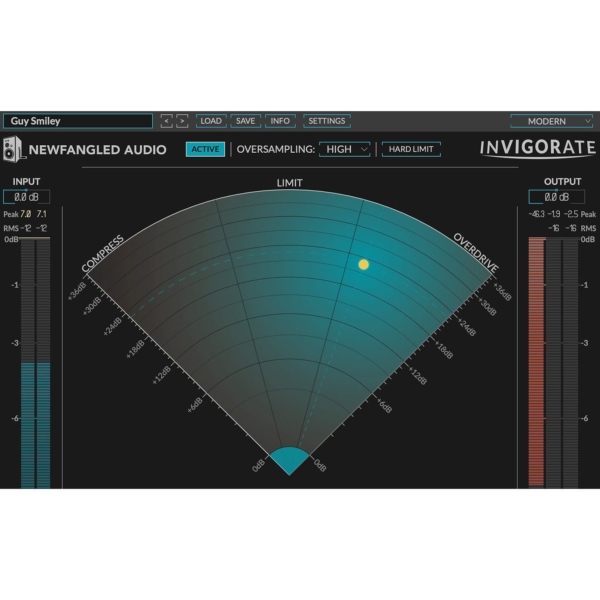Click the output Peak -1.9 readout

[x=554, y=214]
